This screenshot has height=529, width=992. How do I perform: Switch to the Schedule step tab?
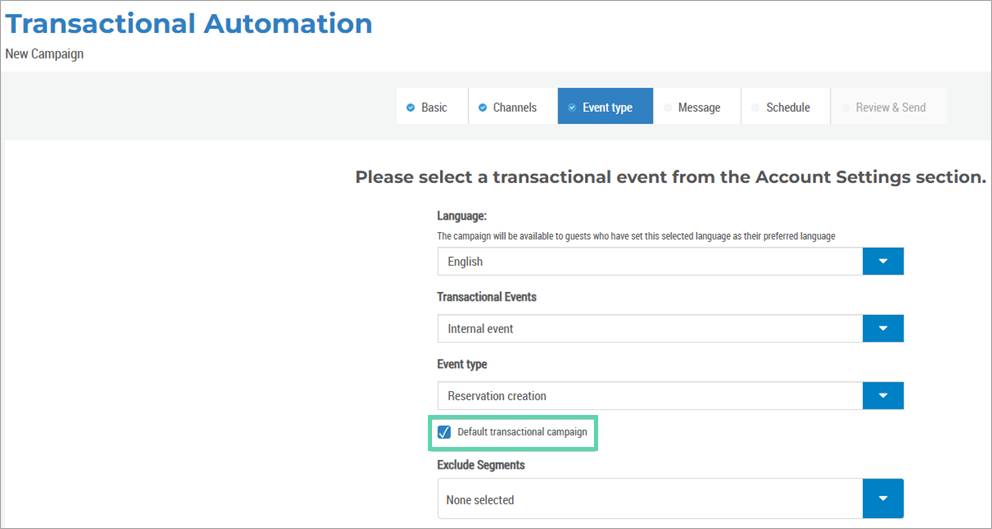point(786,106)
